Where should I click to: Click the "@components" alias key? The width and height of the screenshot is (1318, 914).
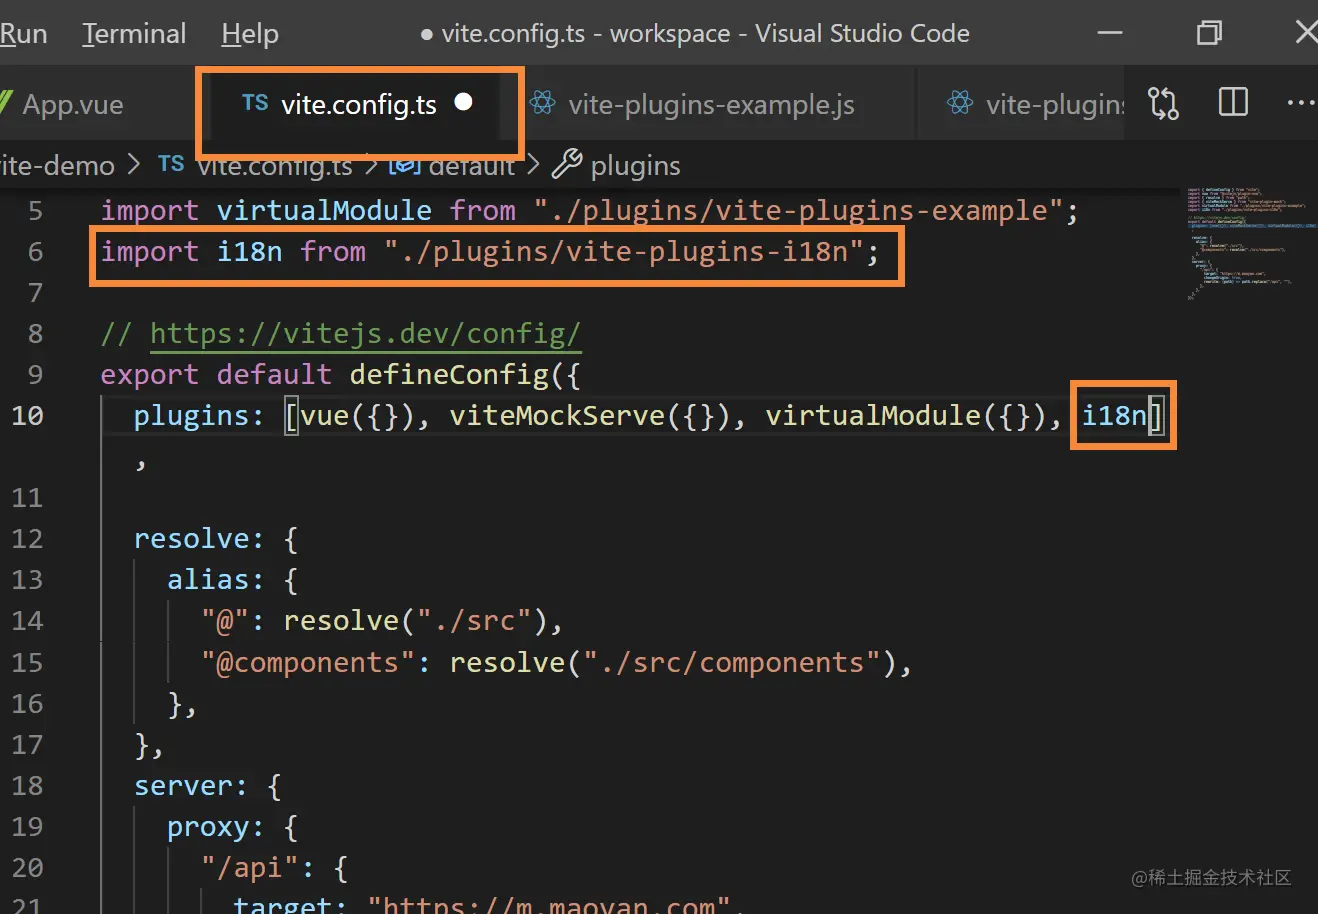pos(308,663)
